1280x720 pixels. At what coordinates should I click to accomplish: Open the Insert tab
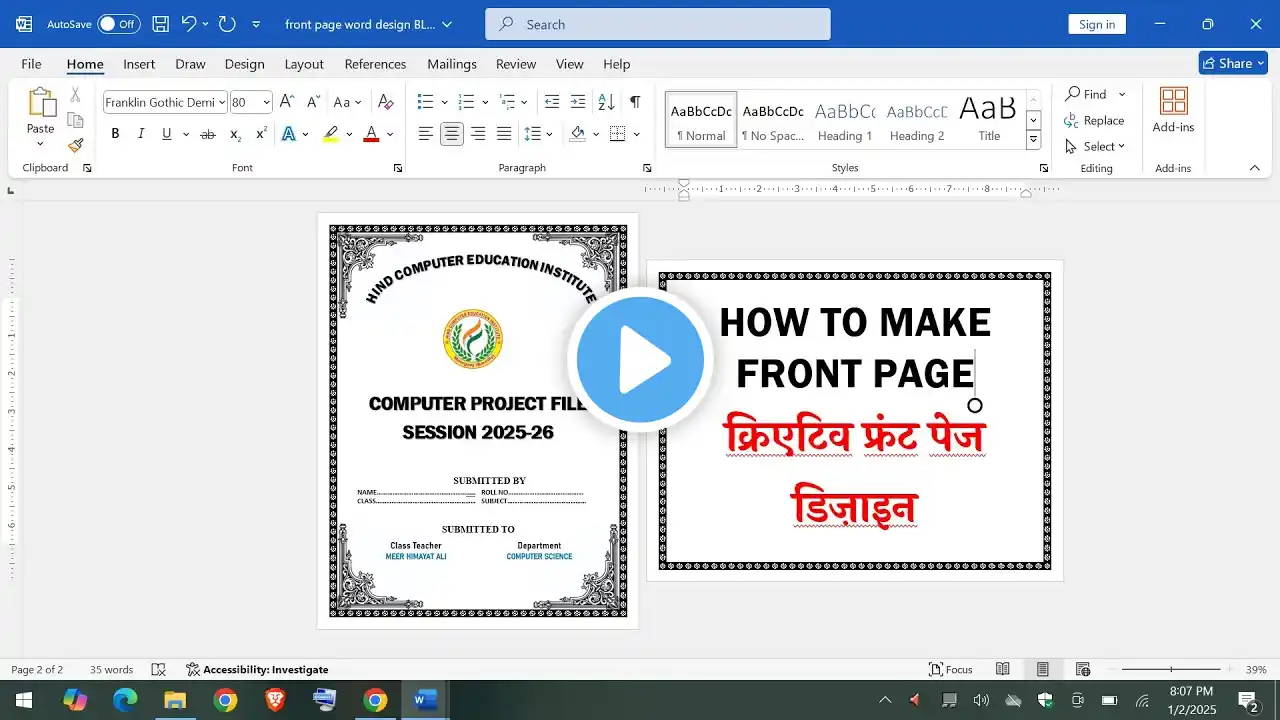(x=139, y=64)
